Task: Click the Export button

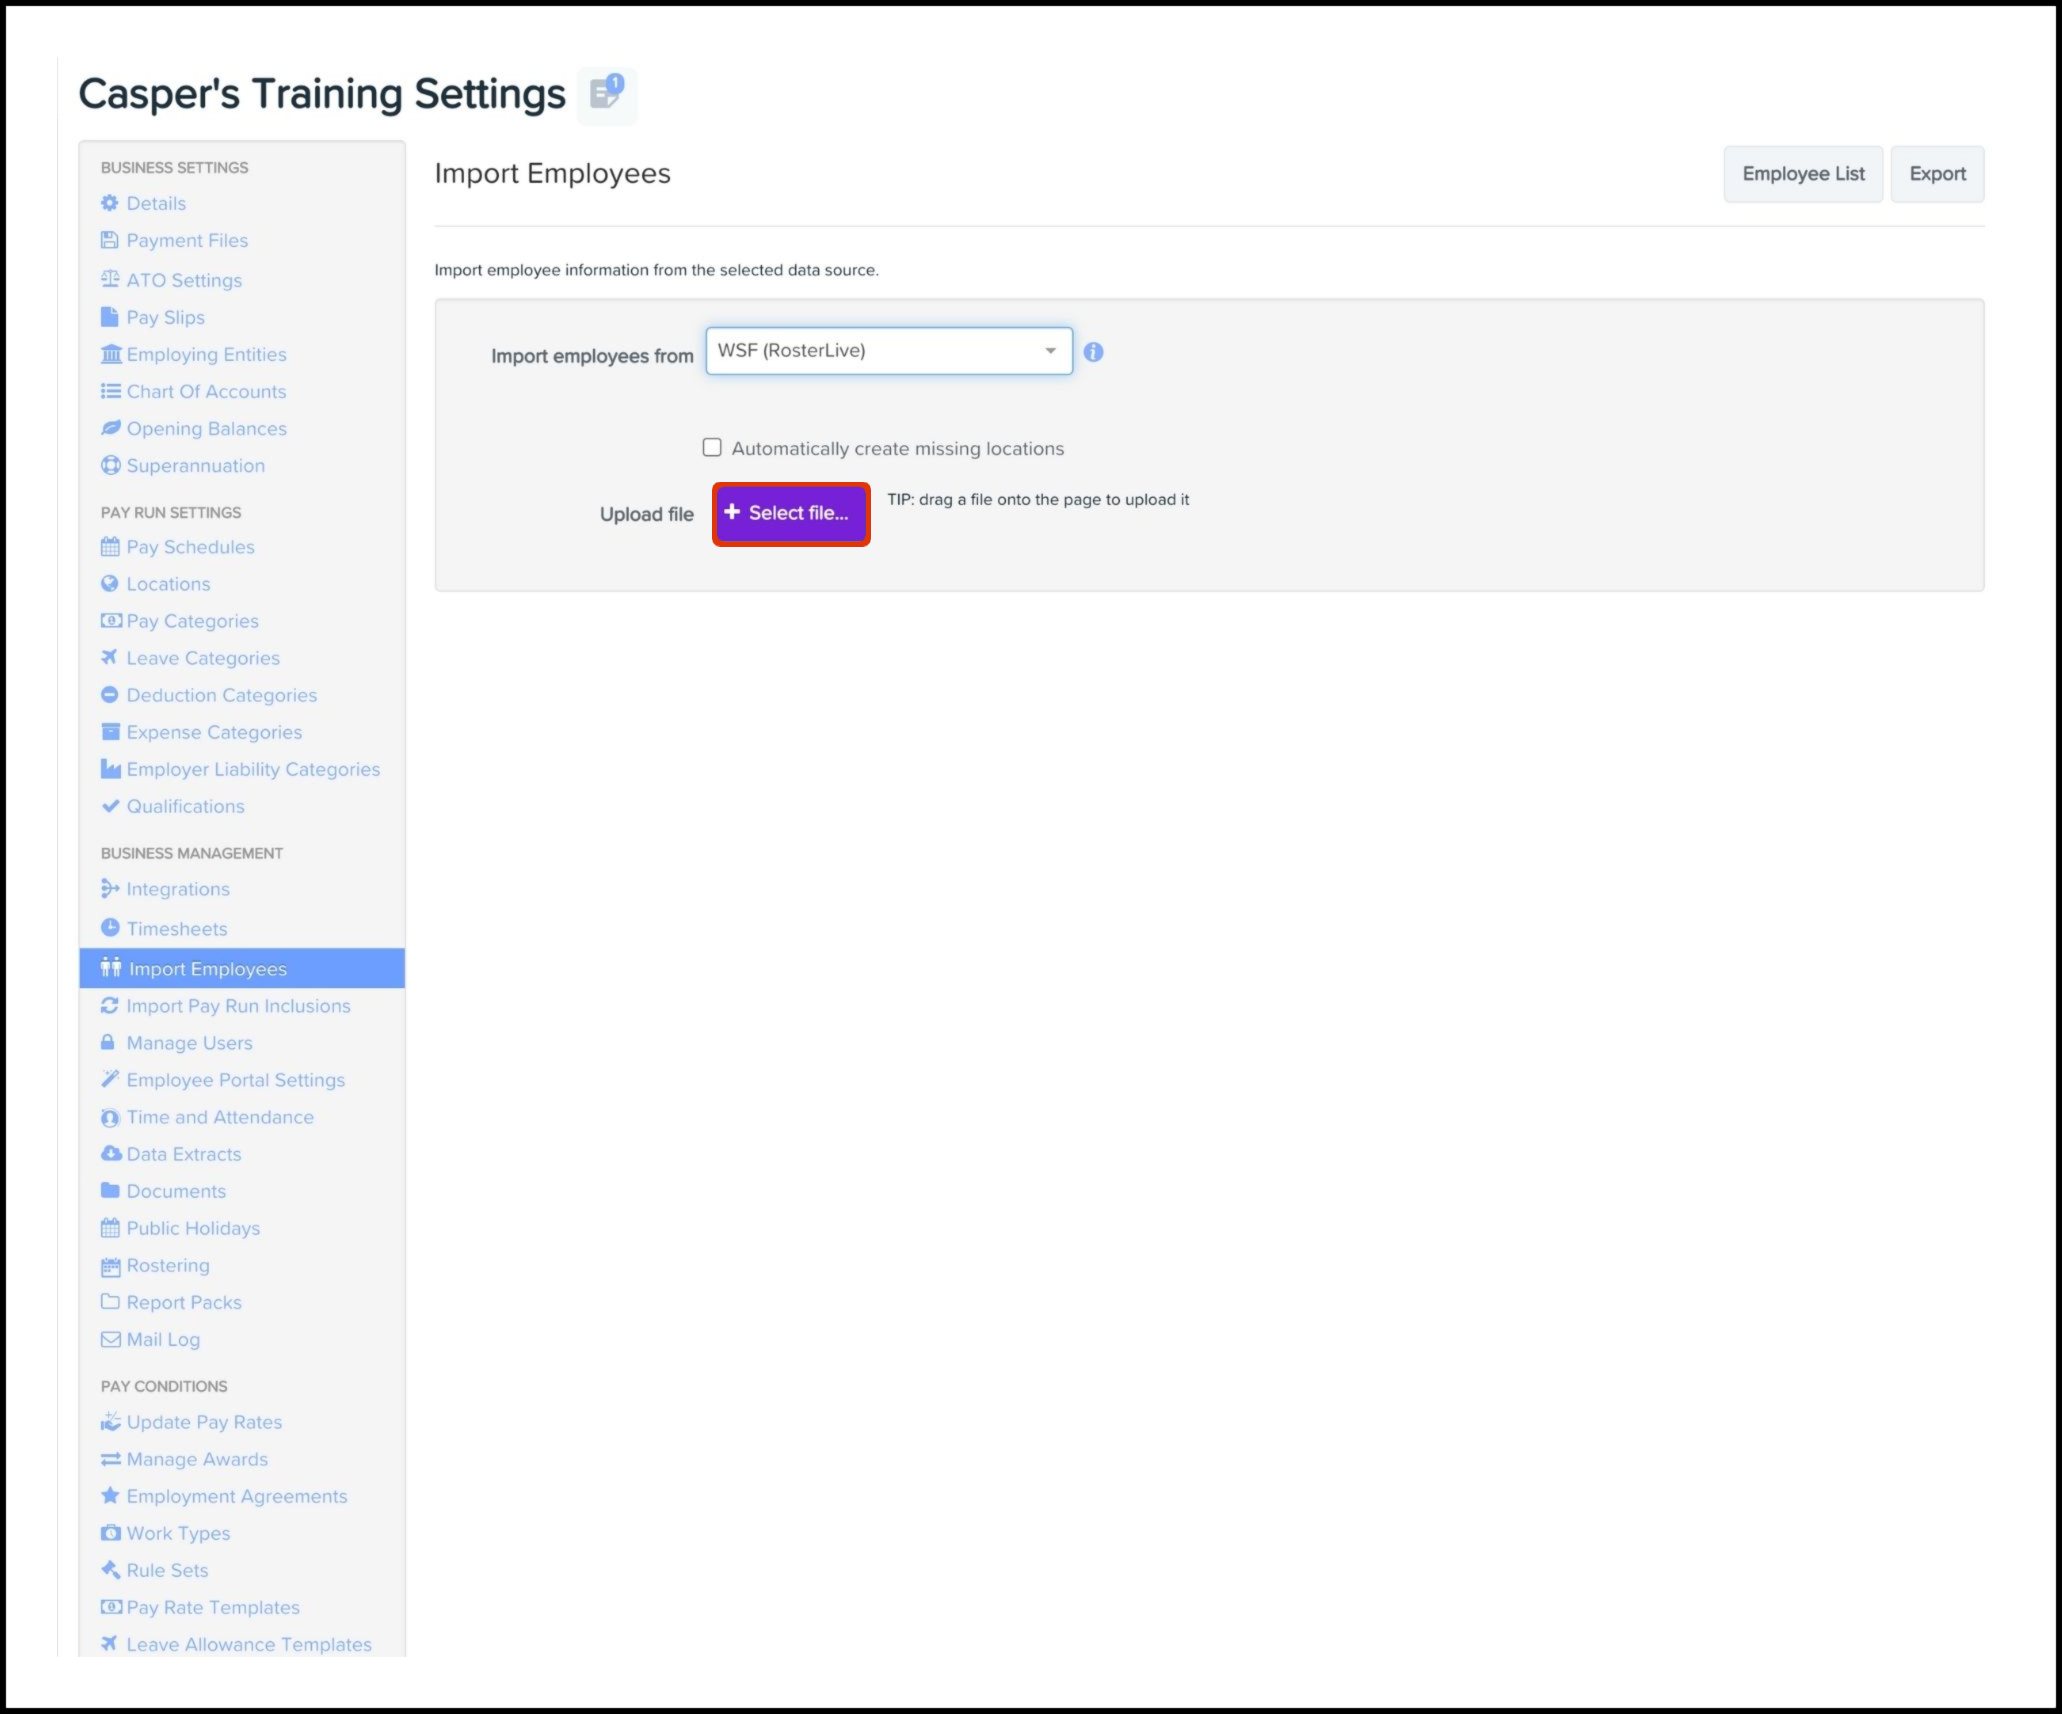Action: coord(1936,174)
